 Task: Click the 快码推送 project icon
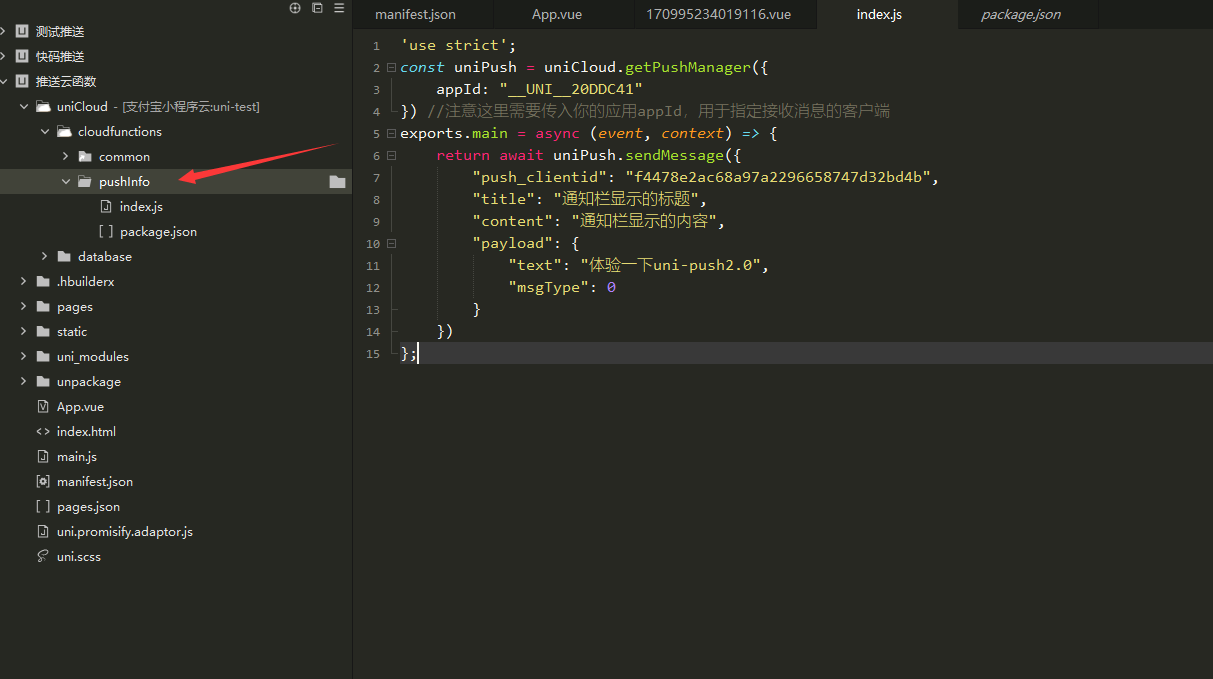tap(21, 57)
